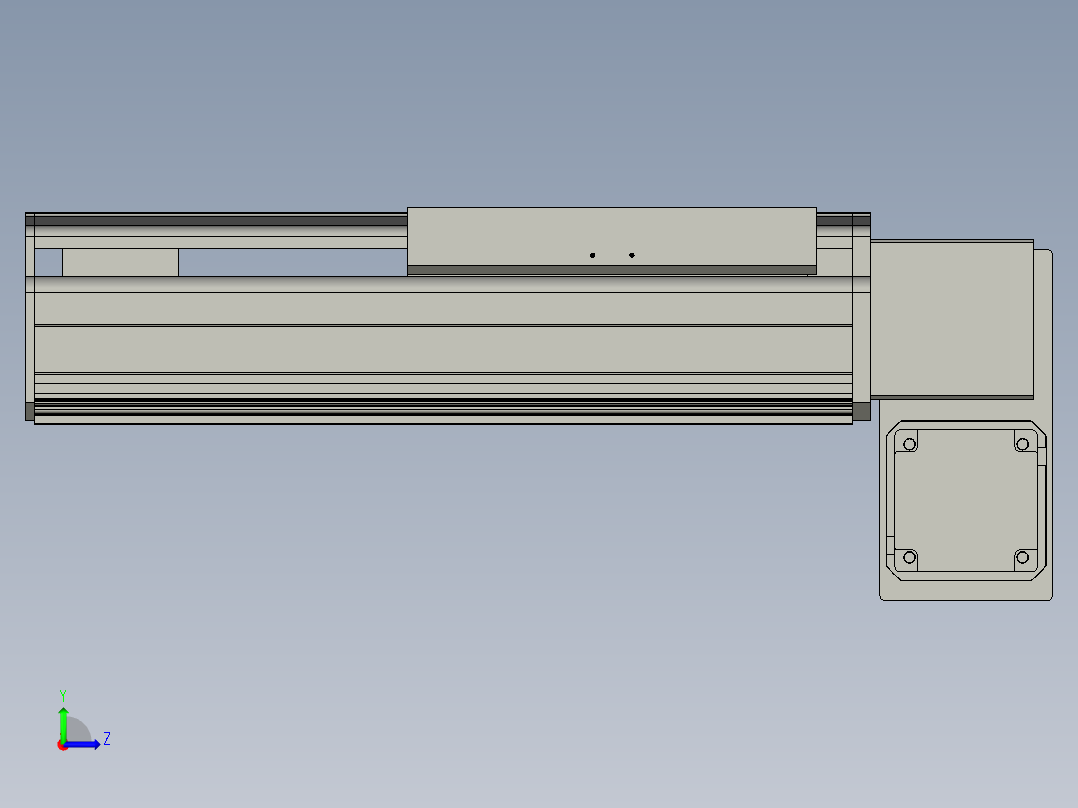This screenshot has height=808, width=1078.
Task: Pick the upper-left bolt hole on motor flange
Action: point(910,444)
